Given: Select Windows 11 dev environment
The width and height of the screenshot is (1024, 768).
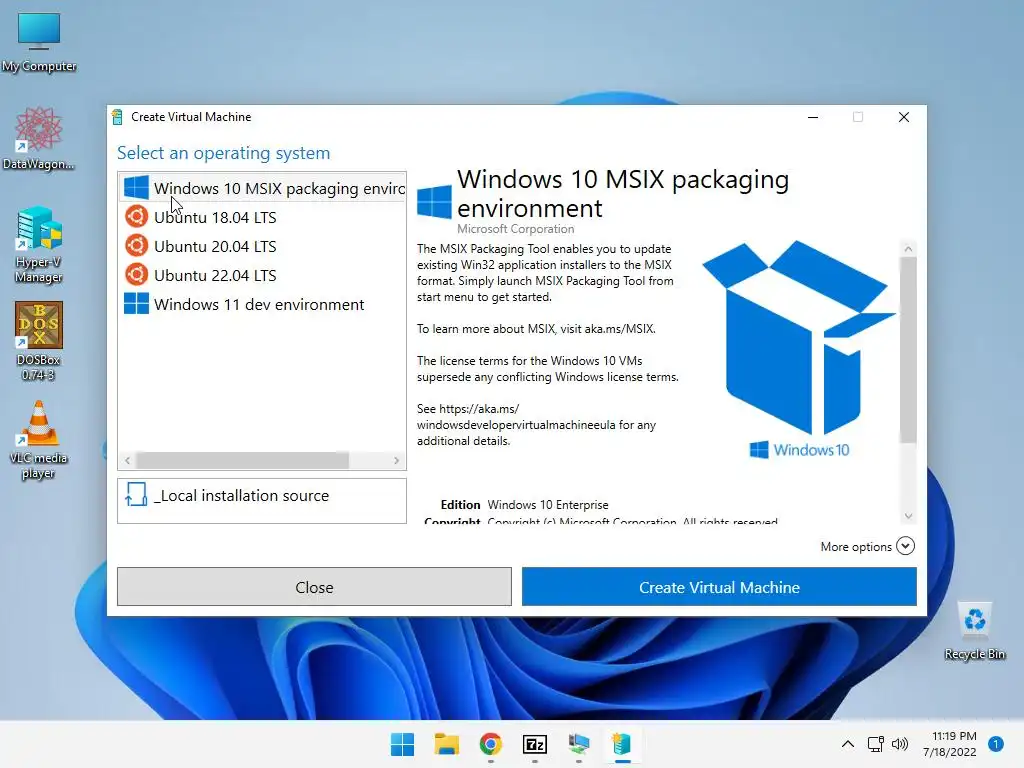Looking at the screenshot, I should 262,304.
